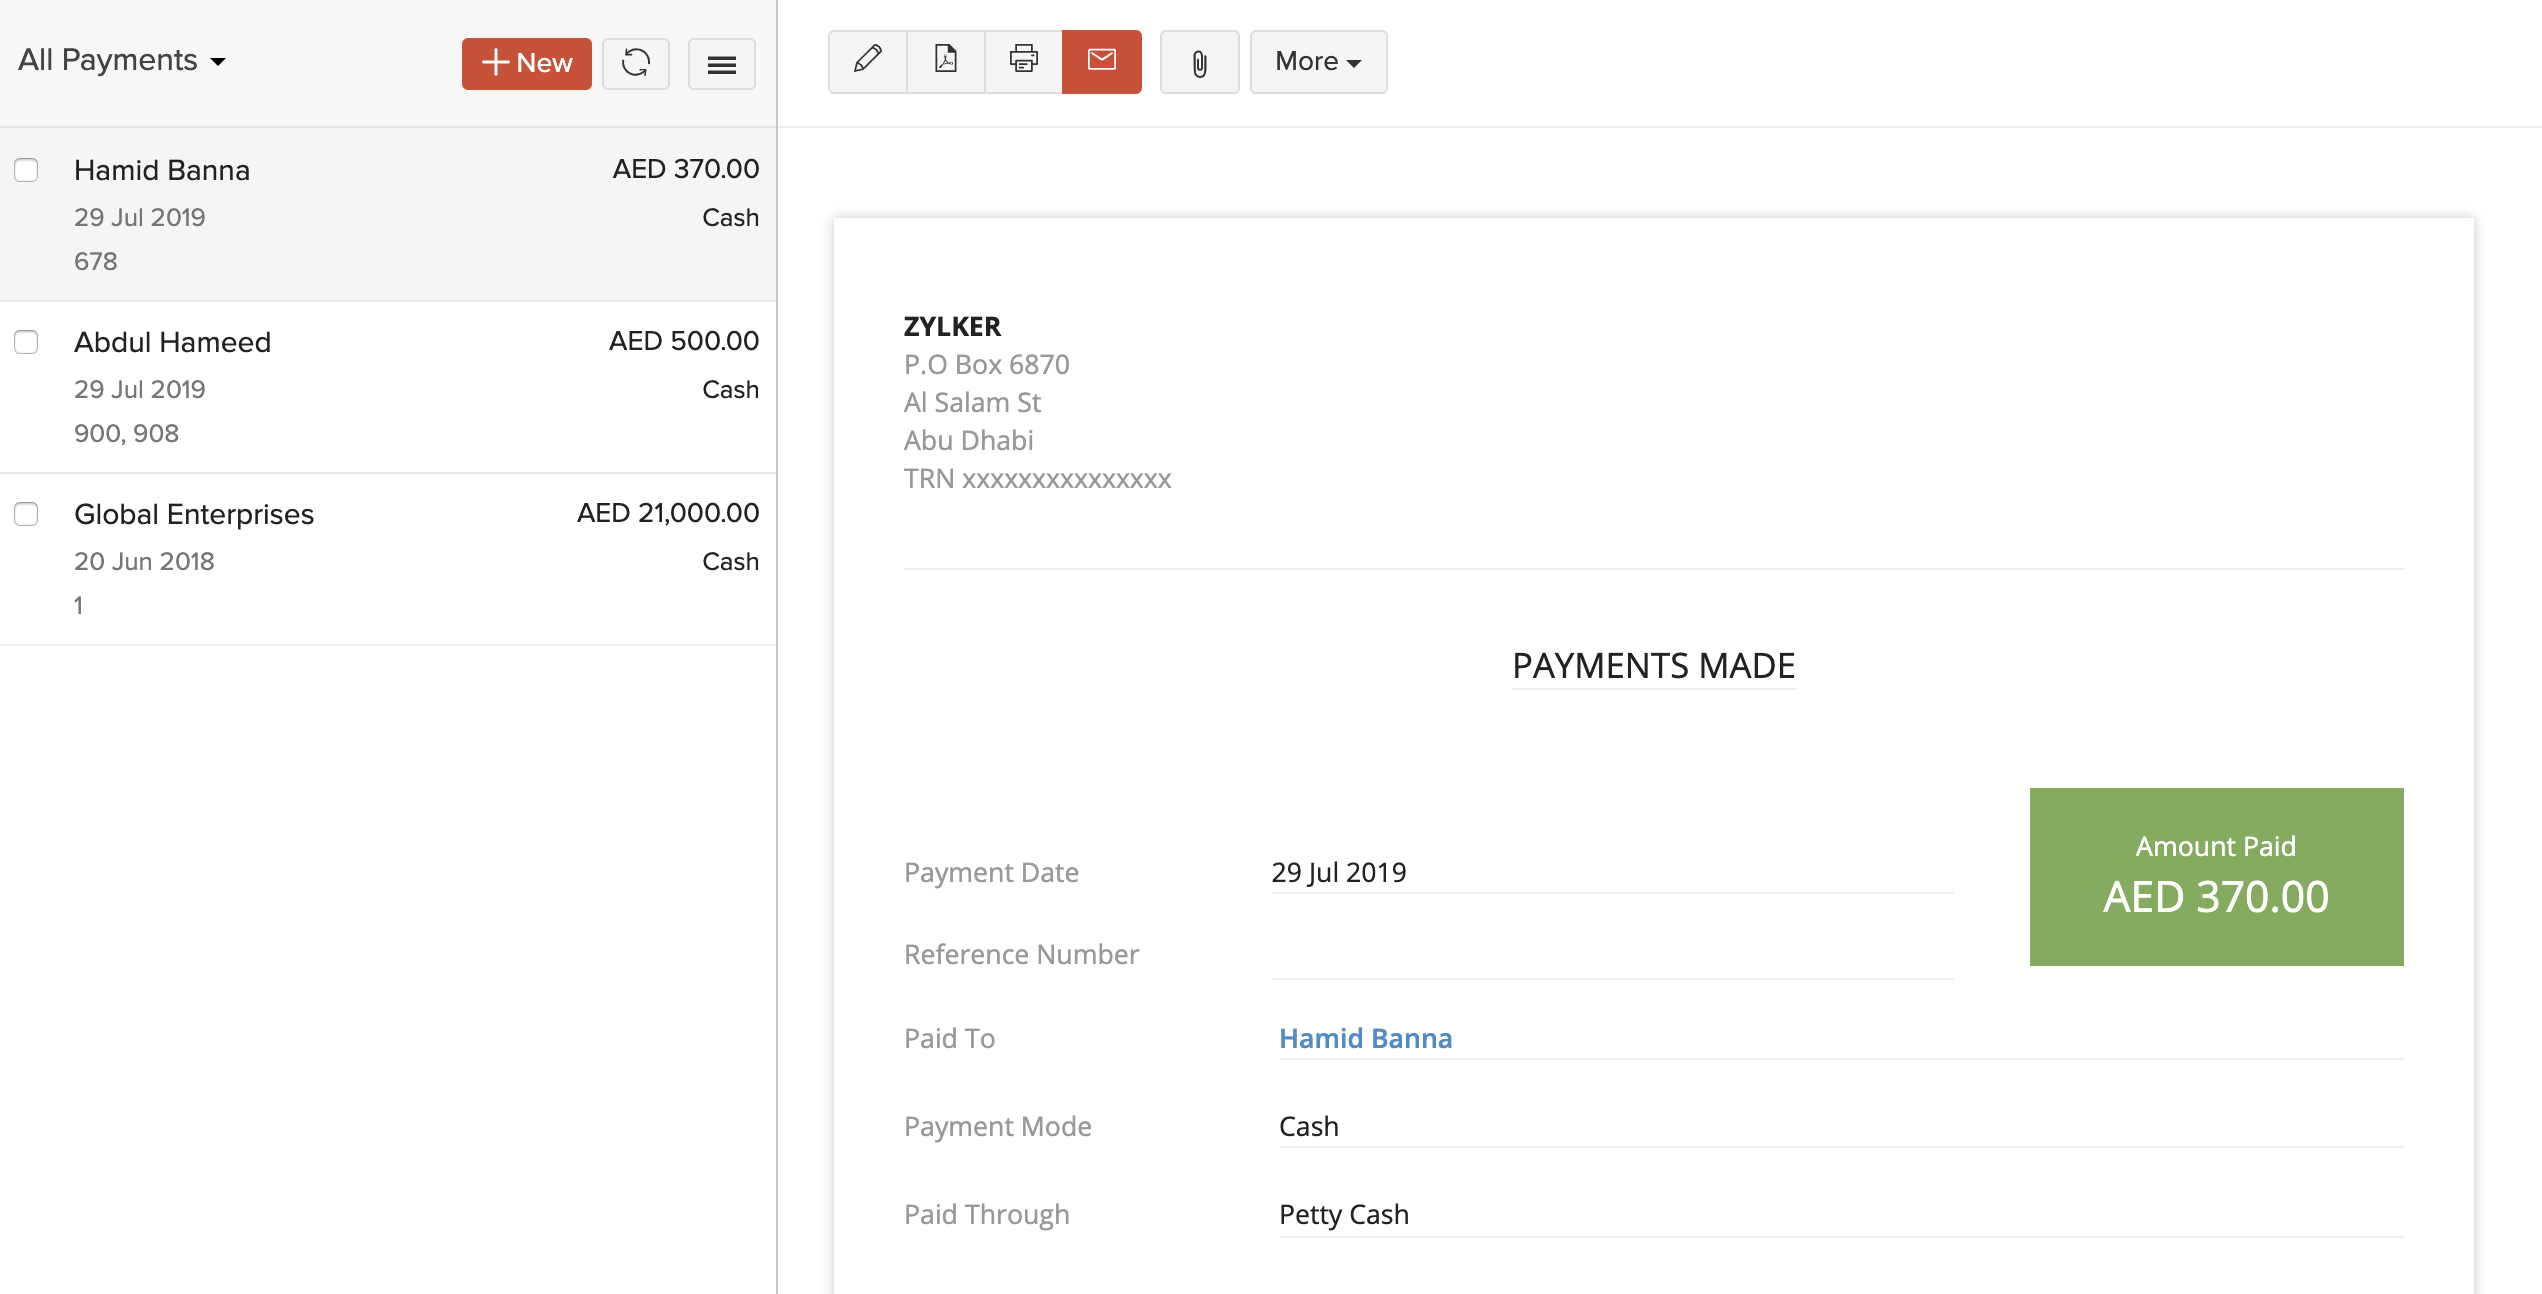Follow the Hamid Banna vendor link
The image size is (2542, 1294).
pos(1365,1038)
